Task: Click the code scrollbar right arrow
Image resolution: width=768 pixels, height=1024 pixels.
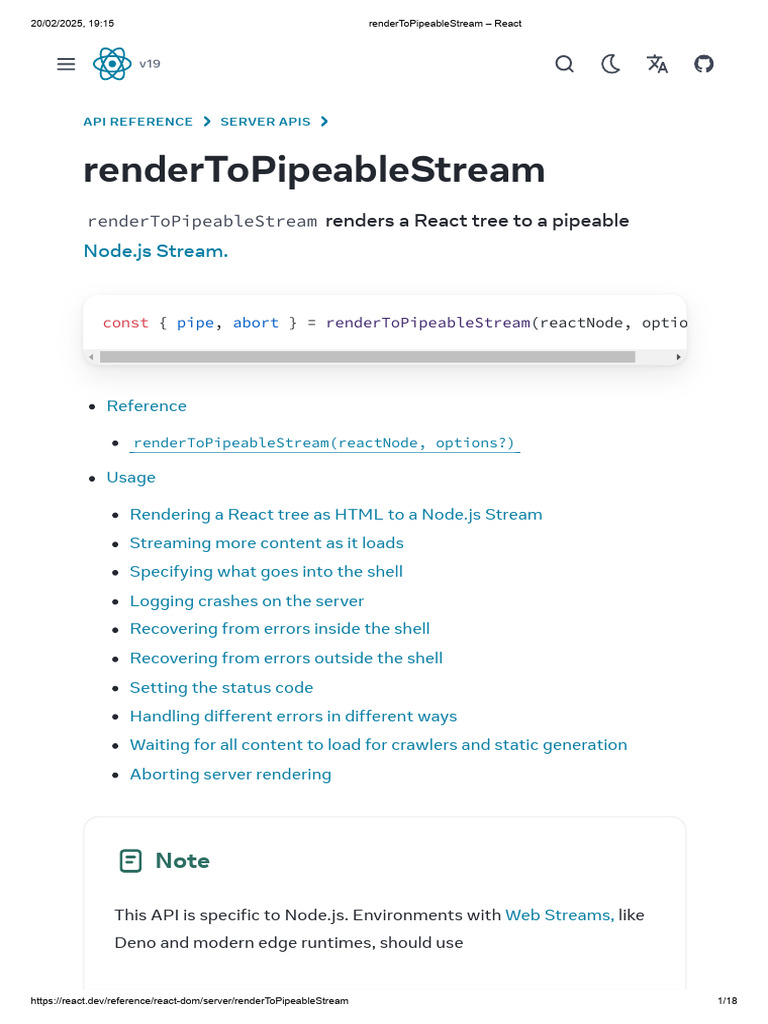Action: click(x=679, y=357)
